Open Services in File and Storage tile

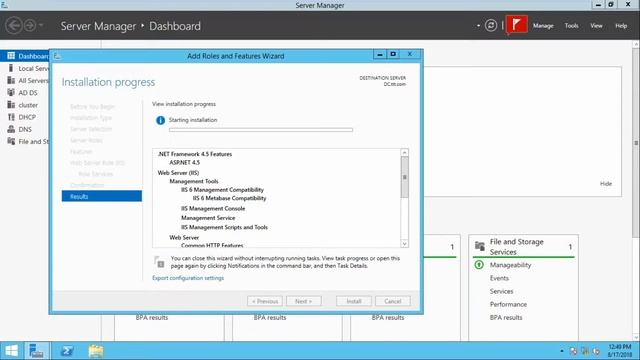click(501, 291)
